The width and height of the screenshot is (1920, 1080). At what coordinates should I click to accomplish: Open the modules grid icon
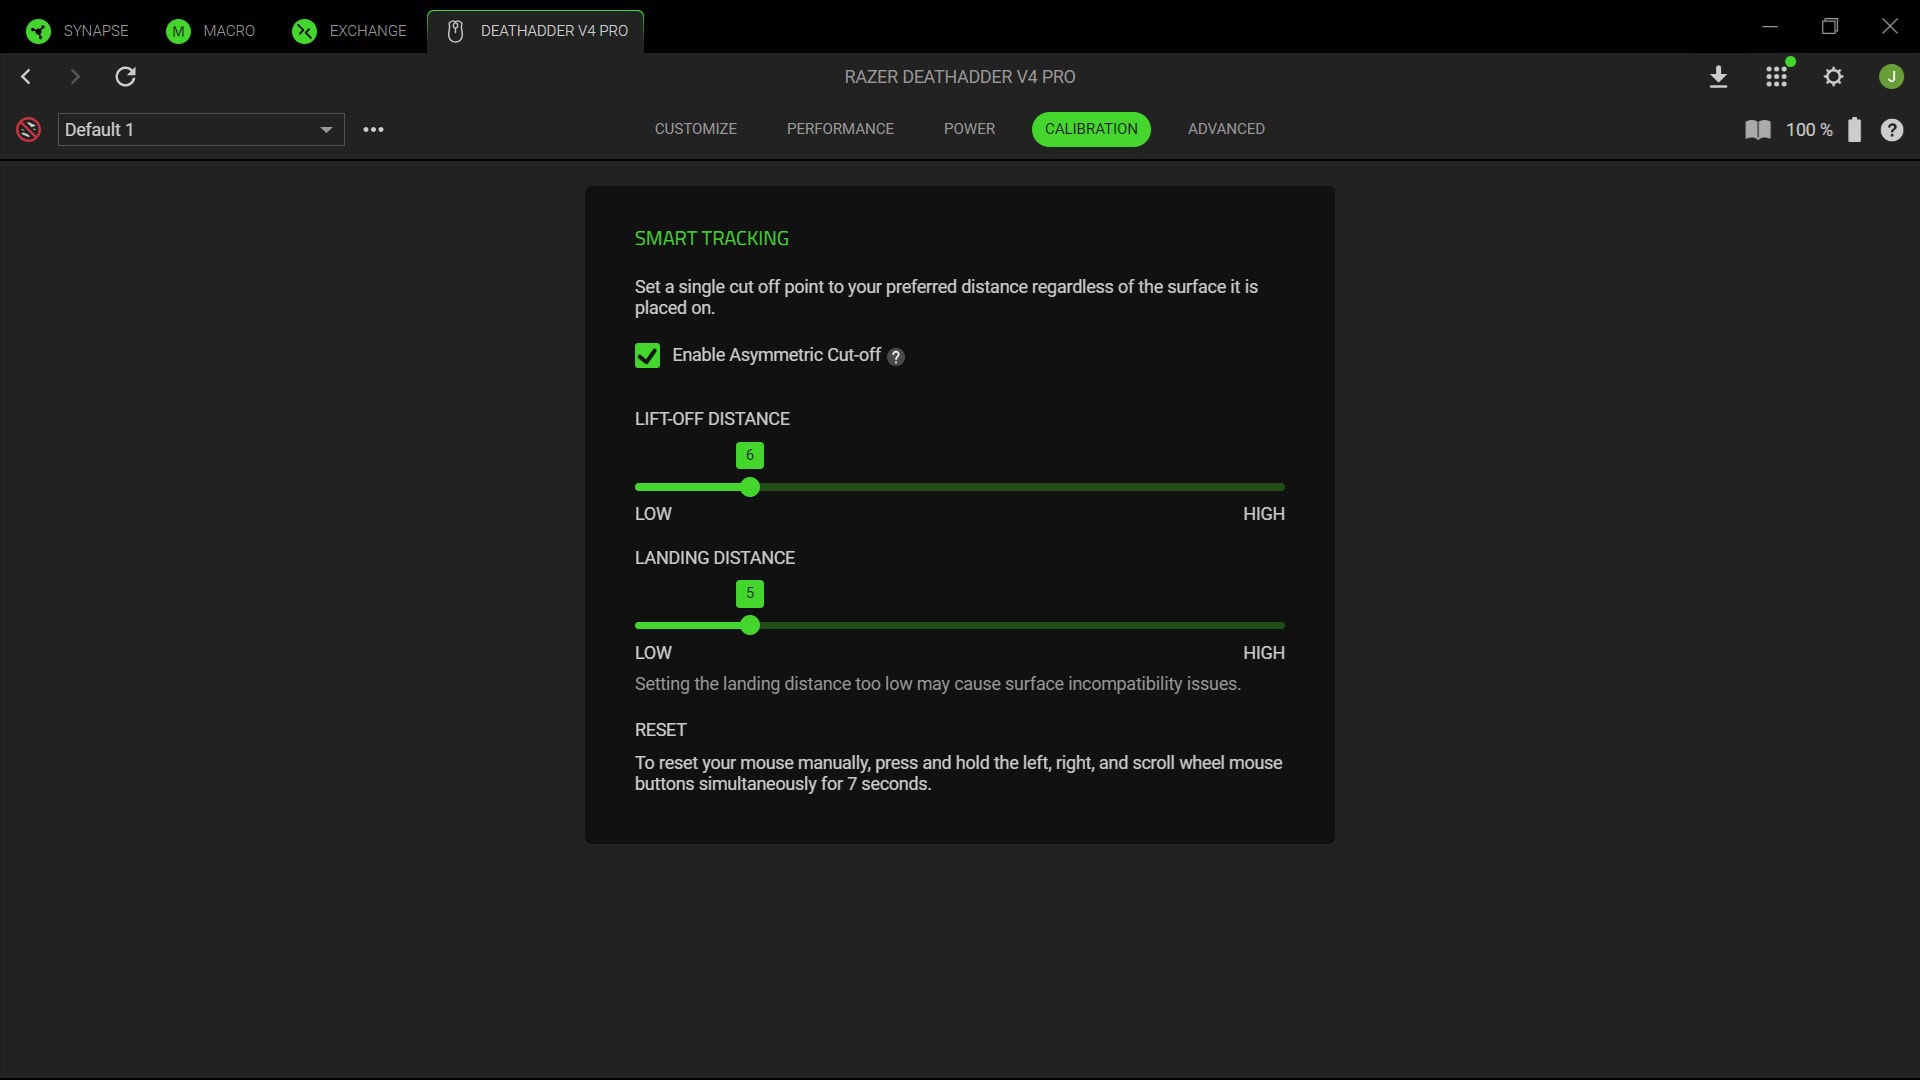tap(1776, 77)
